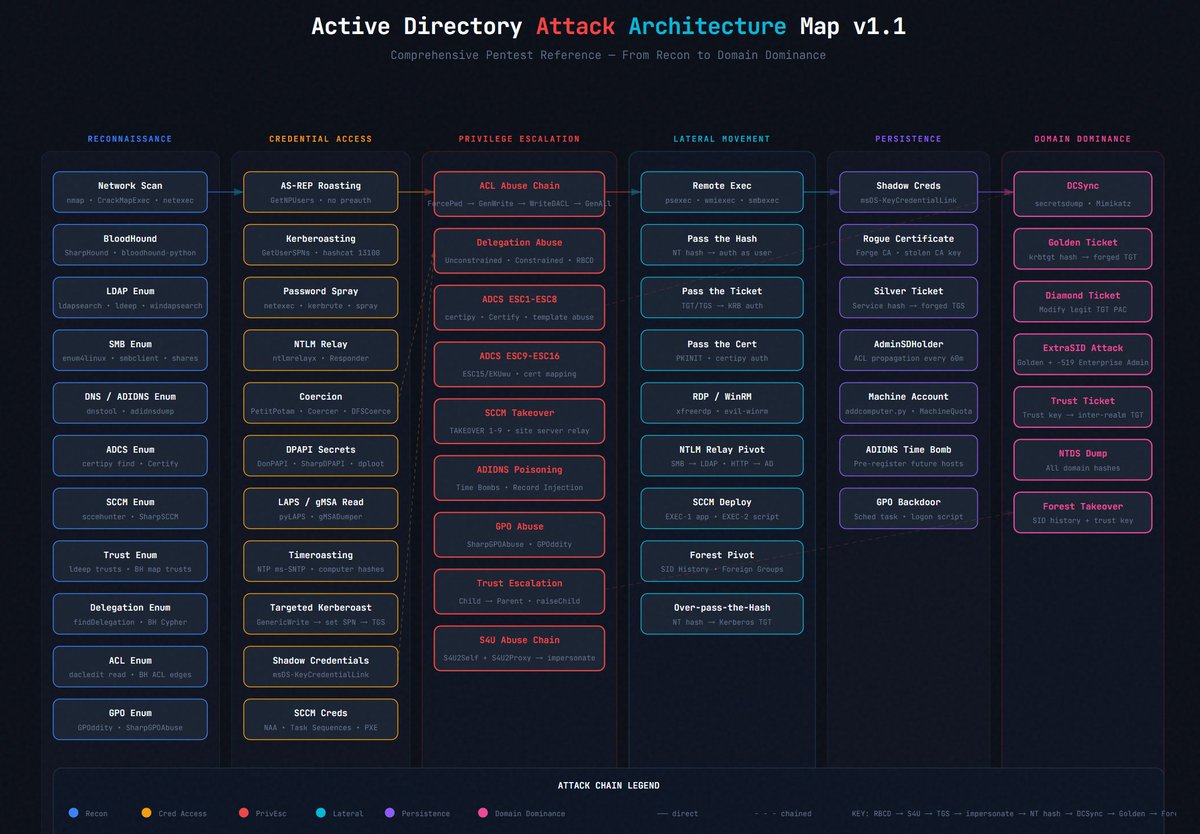Expand the ACL Abuse Chain card
Screen dimensions: 1200x834
(519, 192)
